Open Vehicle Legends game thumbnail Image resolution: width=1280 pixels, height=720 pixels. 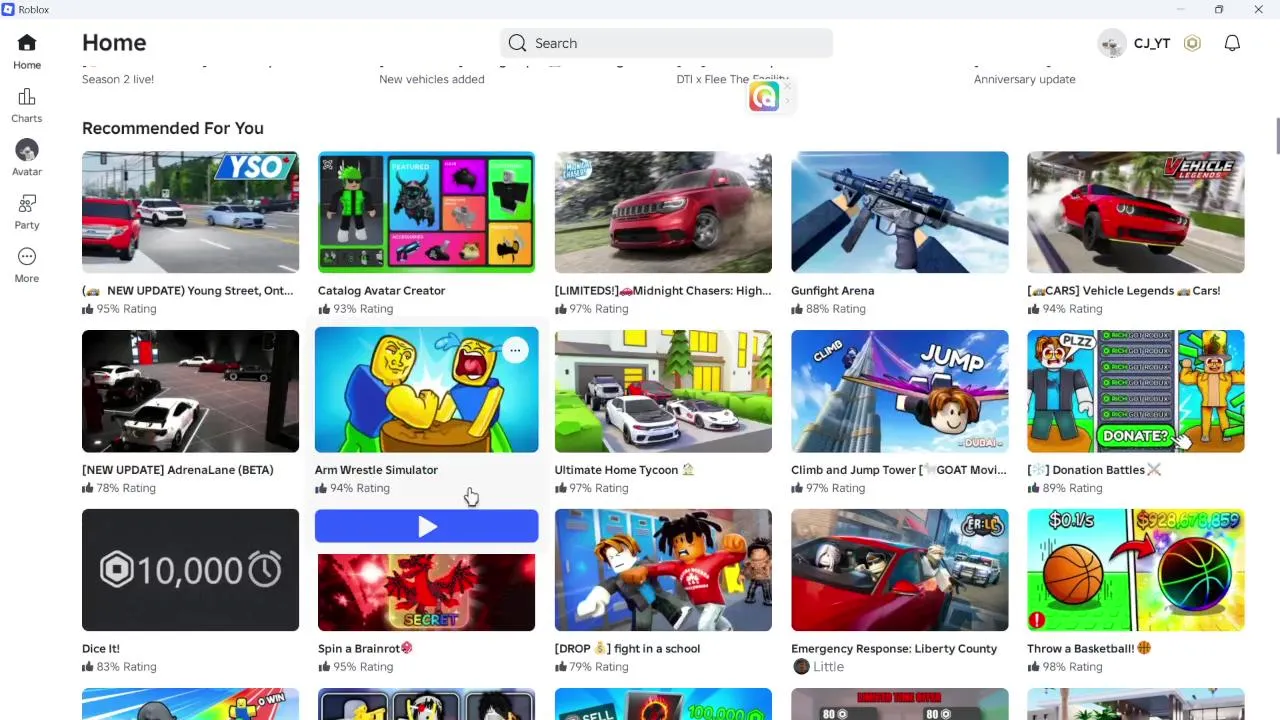tap(1135, 212)
